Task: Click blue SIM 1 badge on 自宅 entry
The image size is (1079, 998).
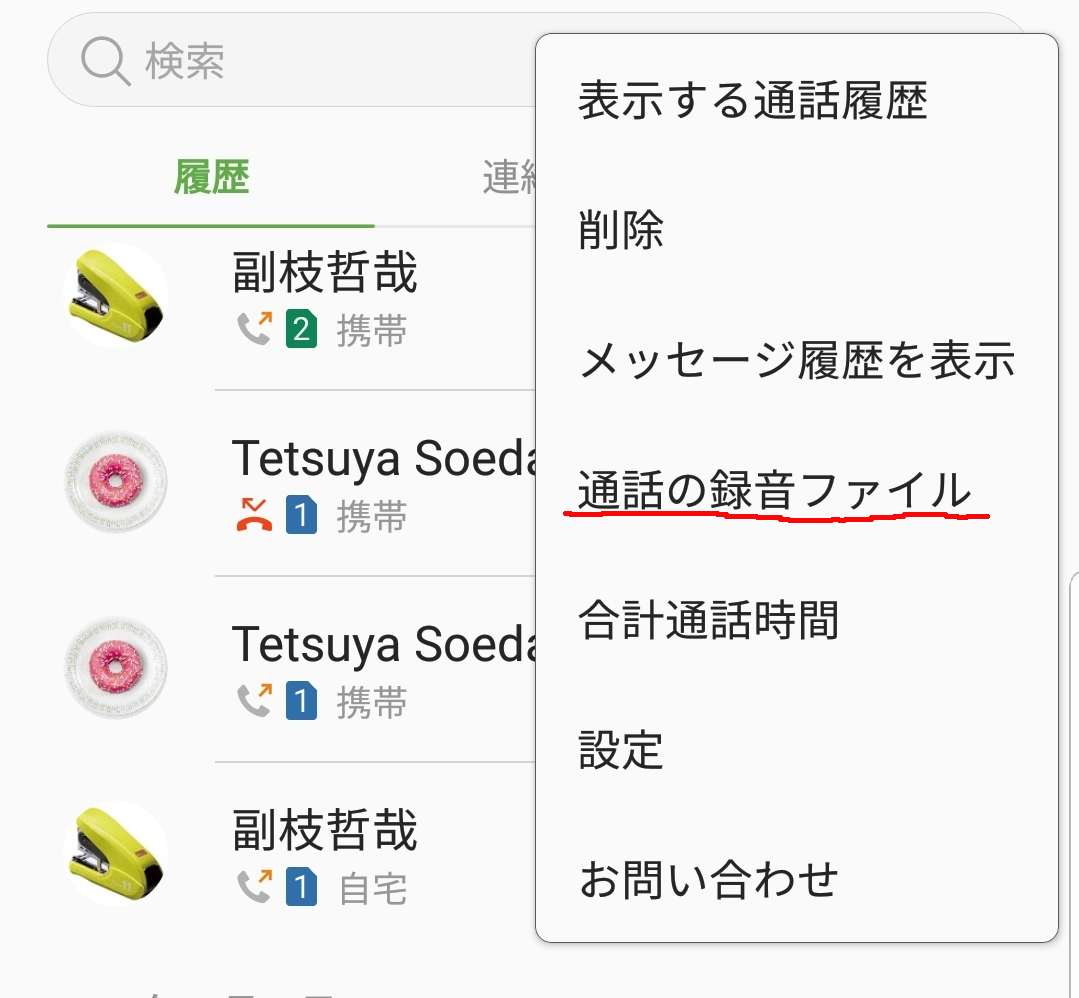Action: click(x=301, y=886)
